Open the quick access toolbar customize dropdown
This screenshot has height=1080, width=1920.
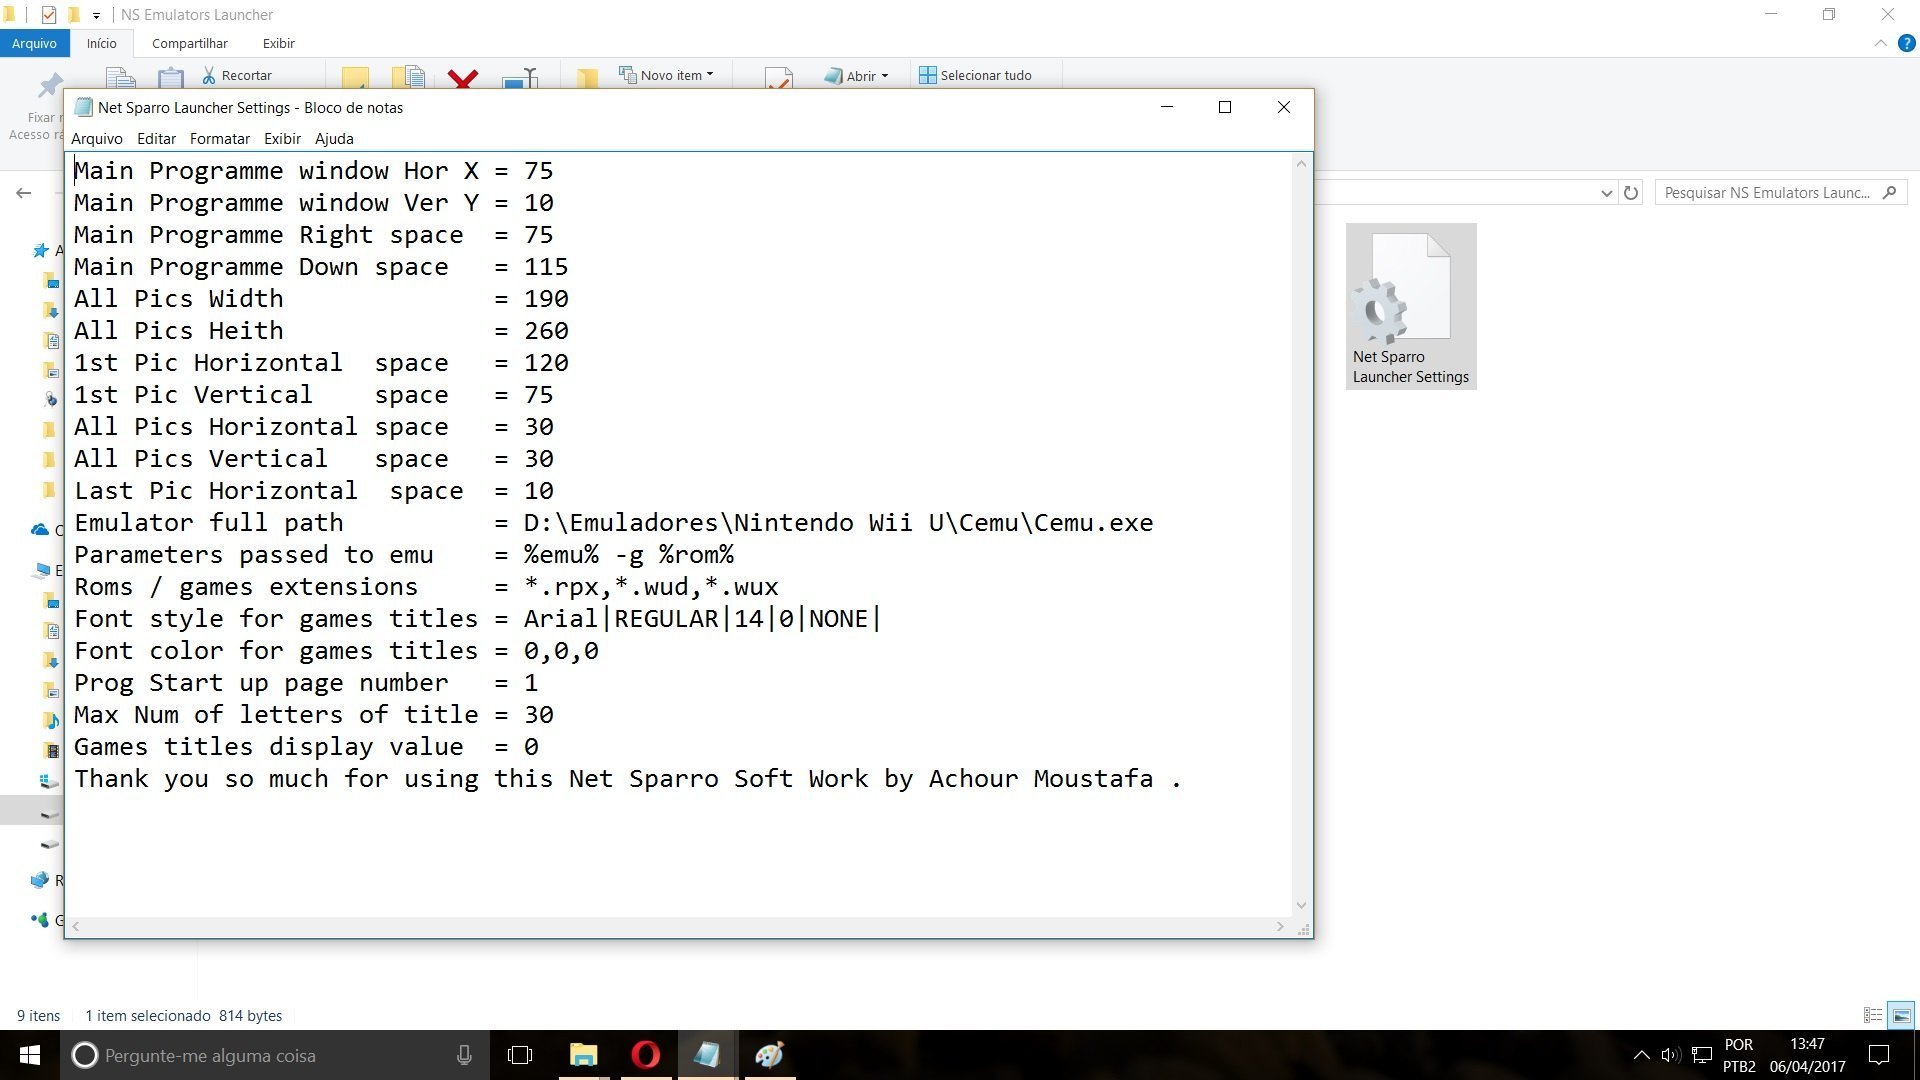click(96, 15)
